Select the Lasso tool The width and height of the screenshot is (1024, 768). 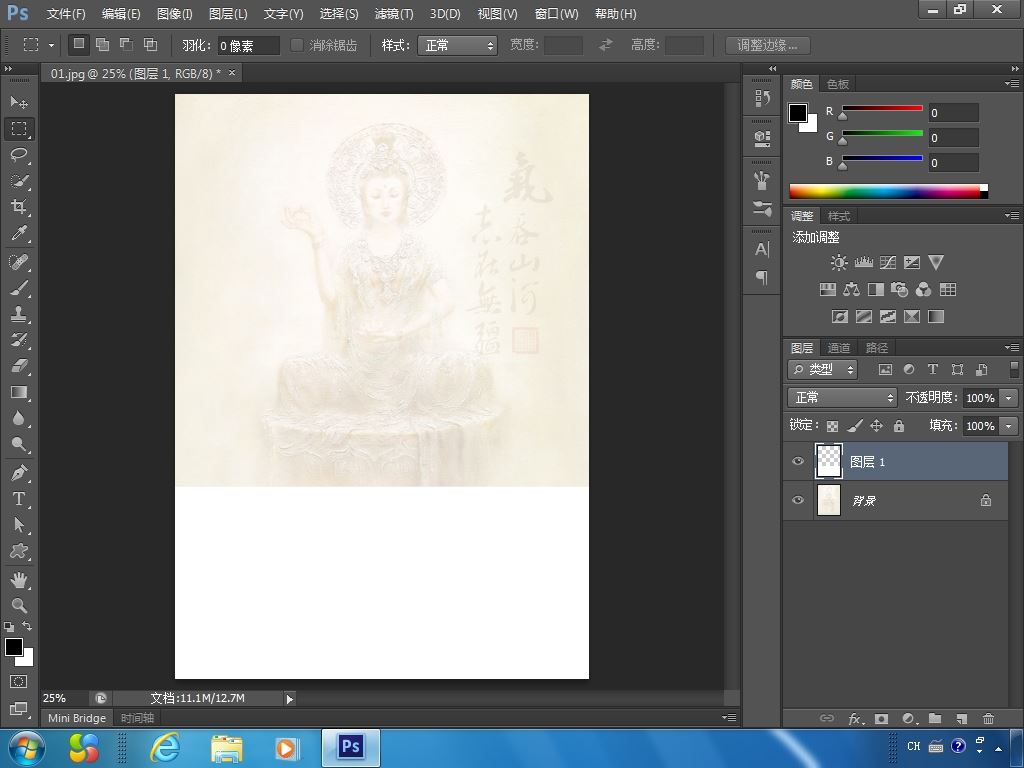(19, 155)
